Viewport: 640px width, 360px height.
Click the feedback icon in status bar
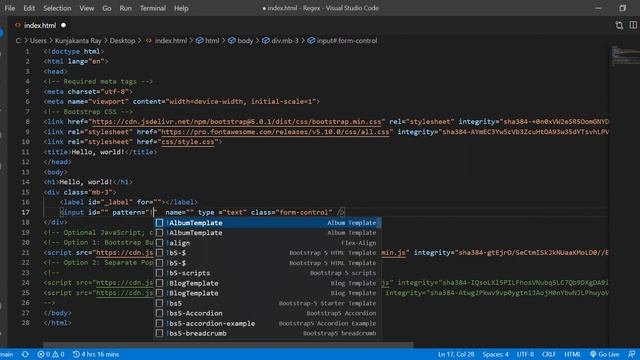[x=632, y=354]
